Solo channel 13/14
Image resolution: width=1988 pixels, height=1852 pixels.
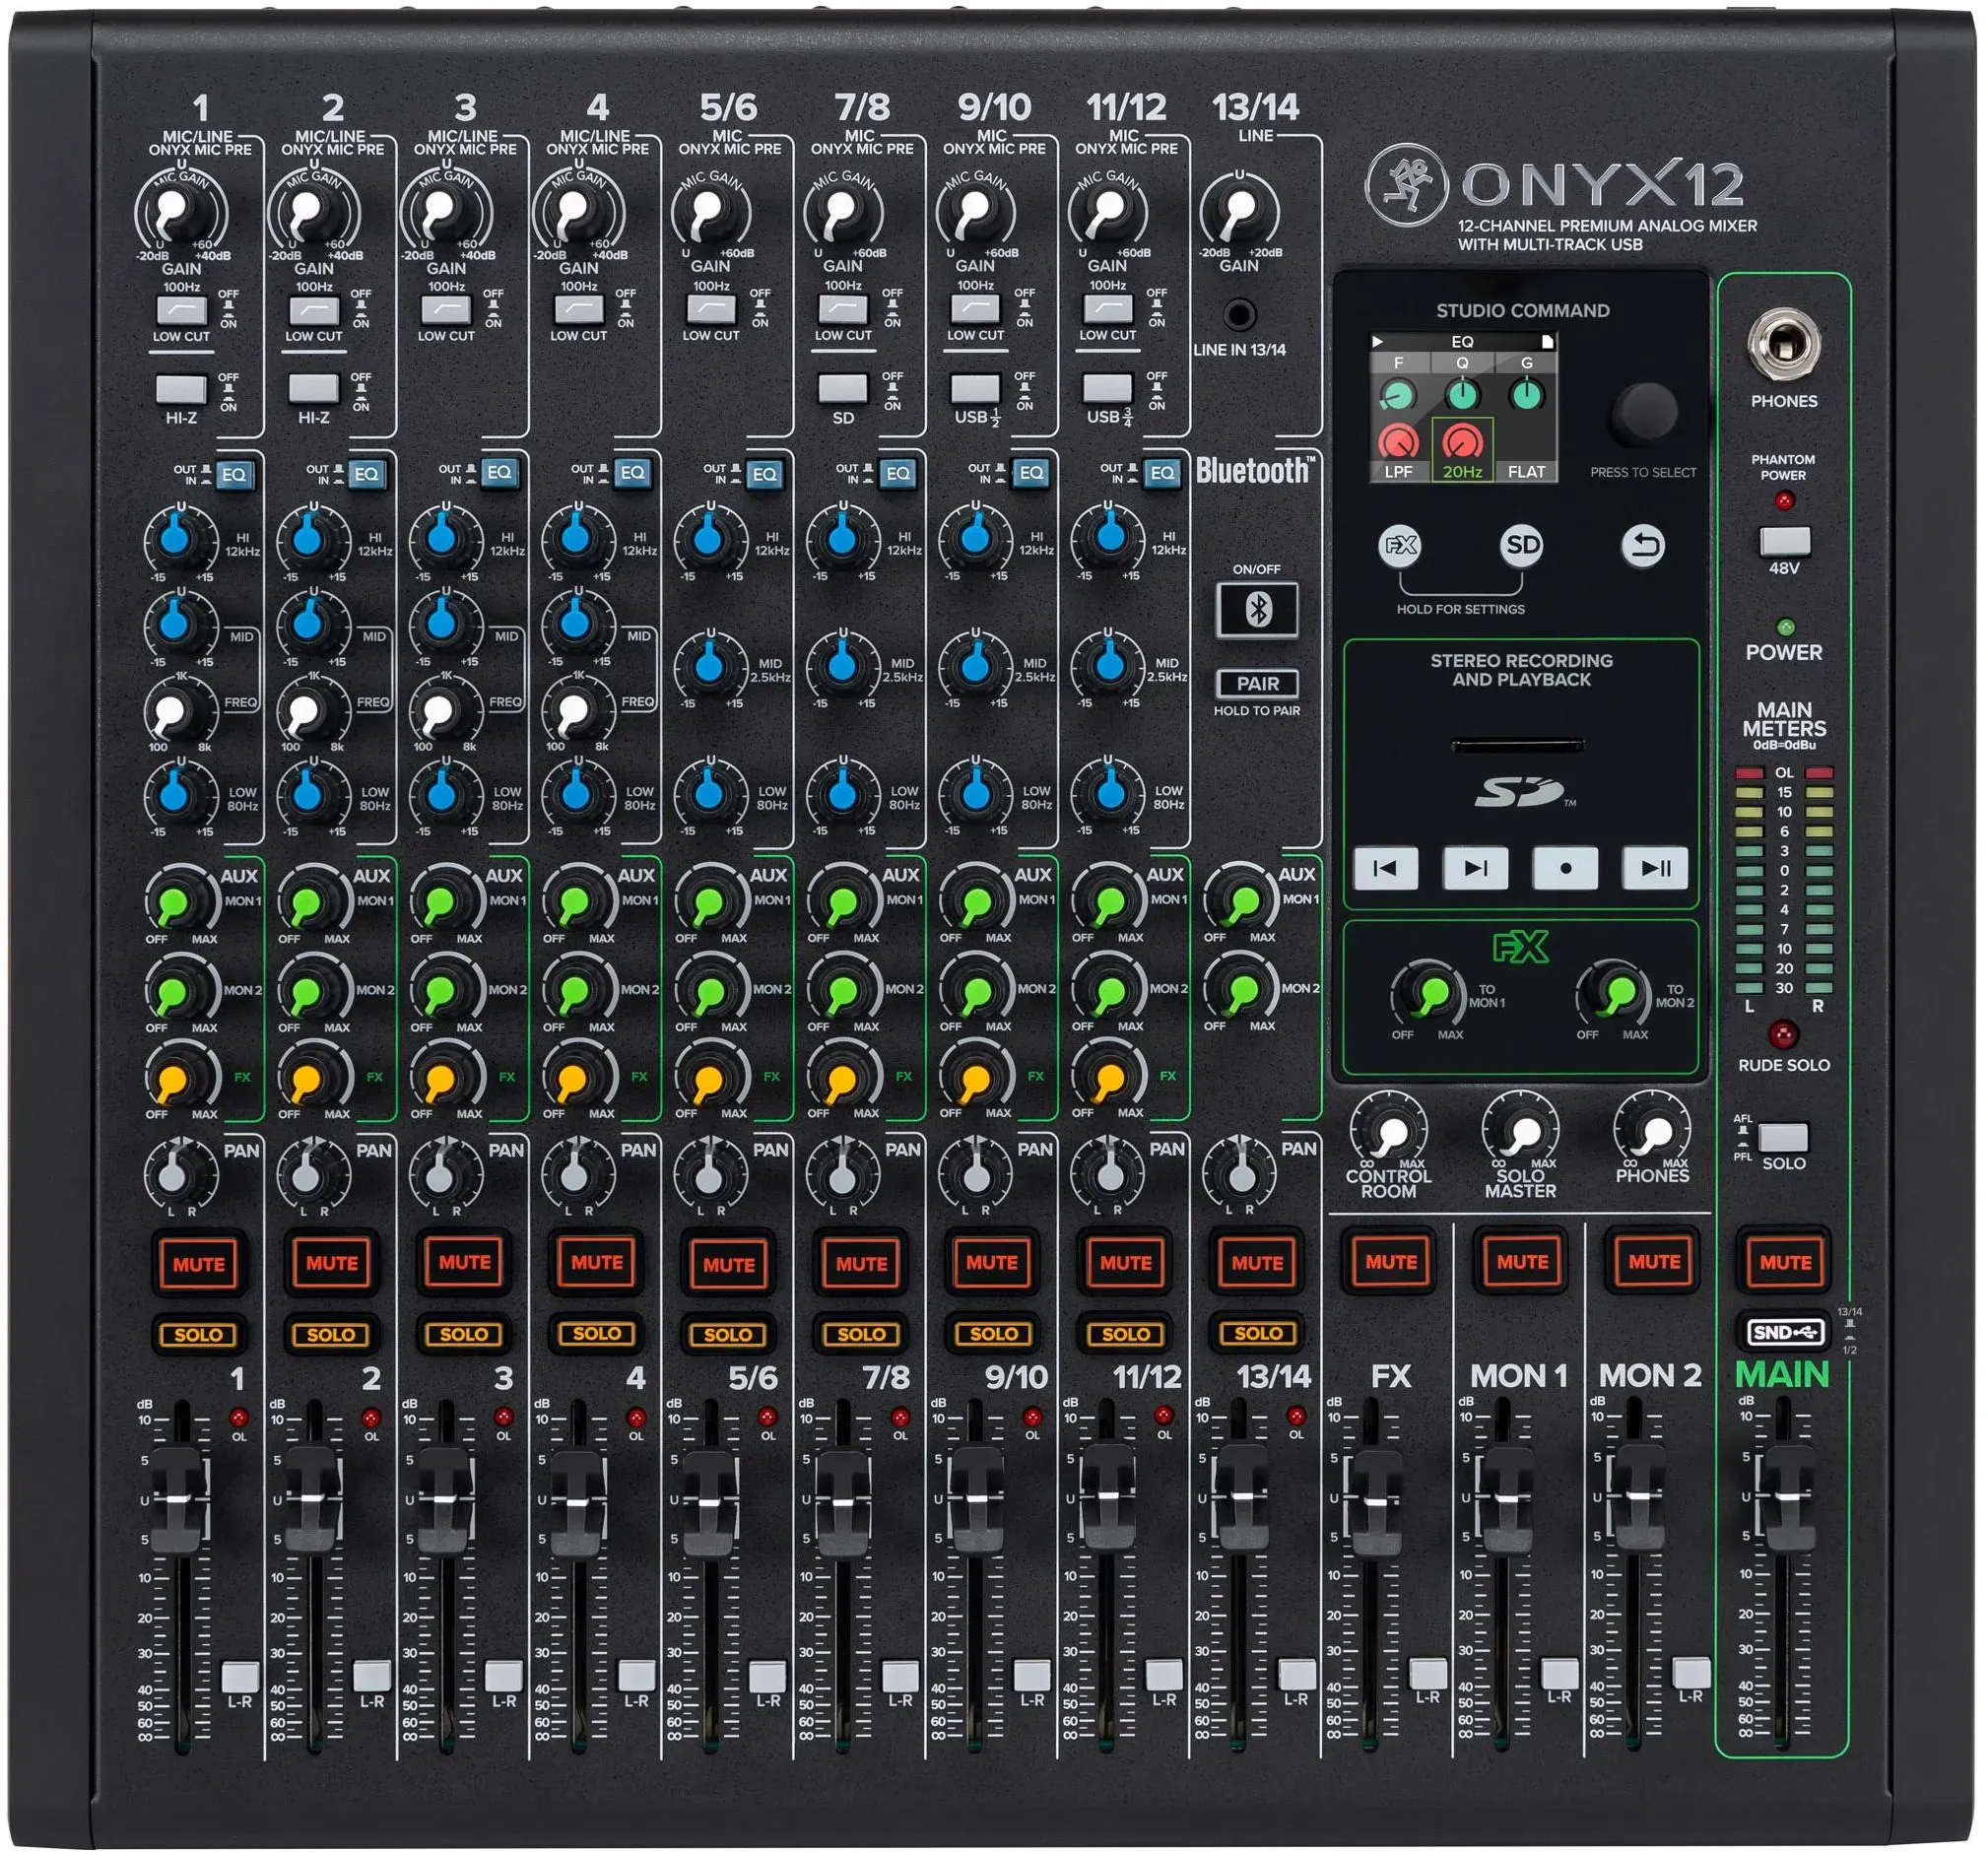(1258, 1333)
